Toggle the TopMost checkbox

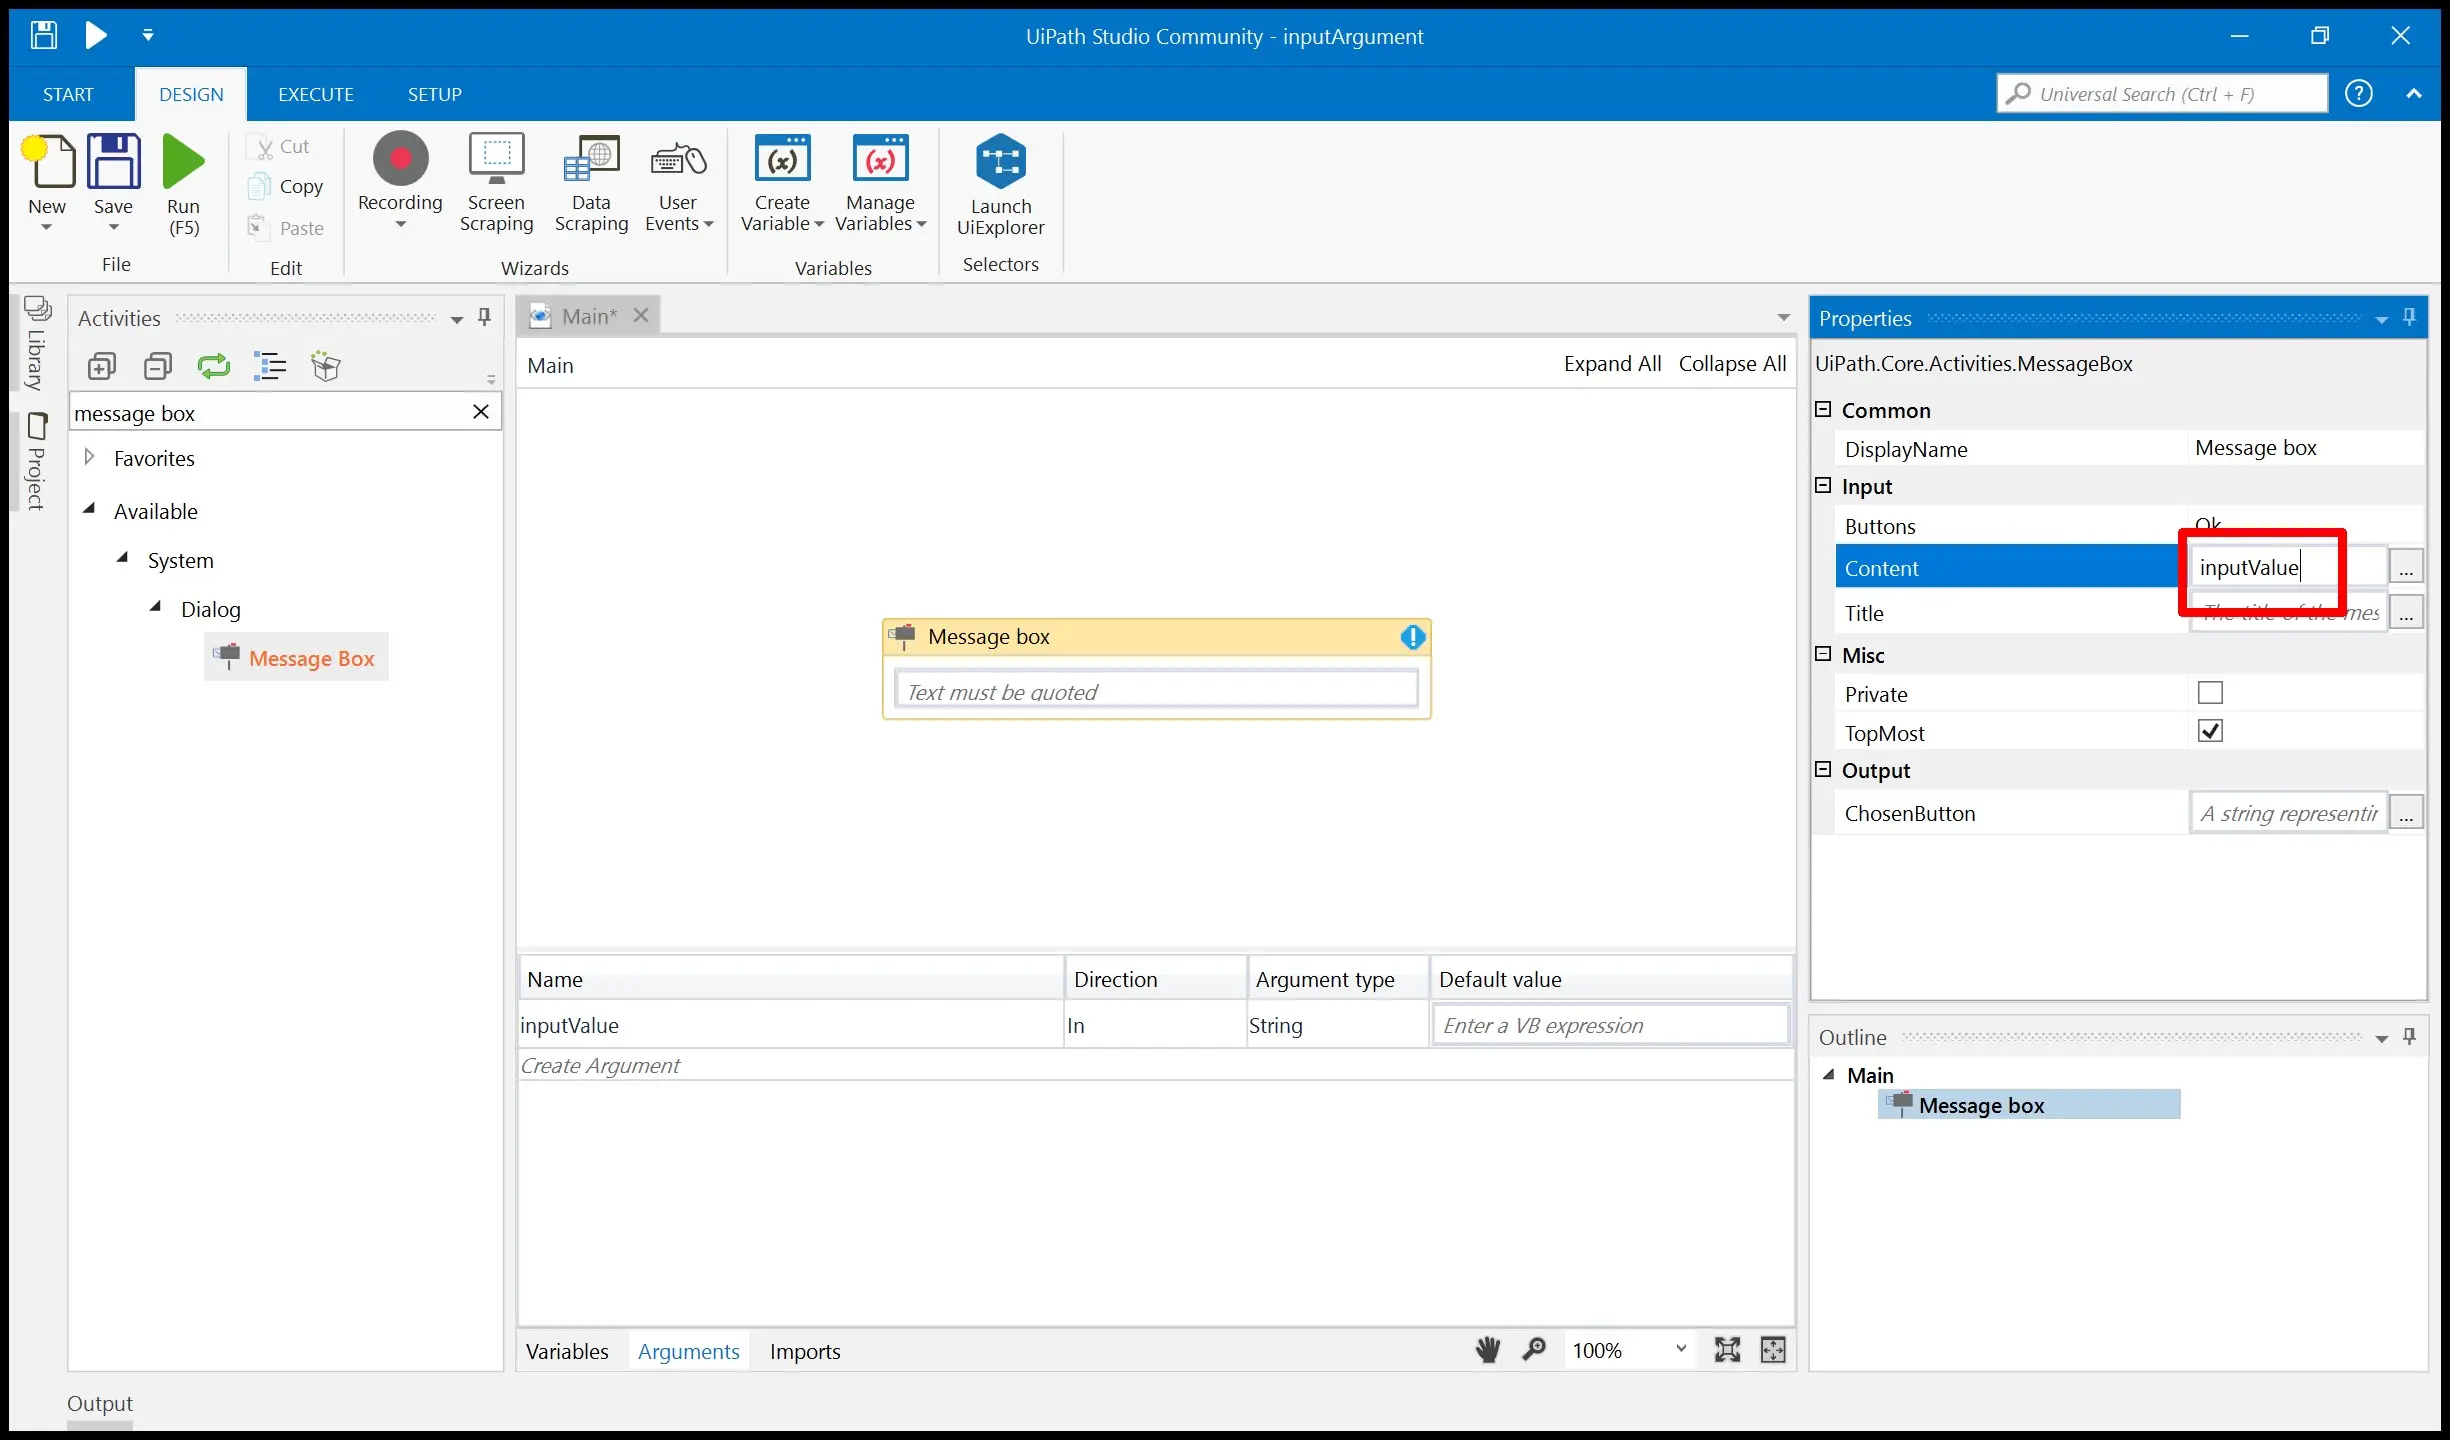(x=2210, y=731)
